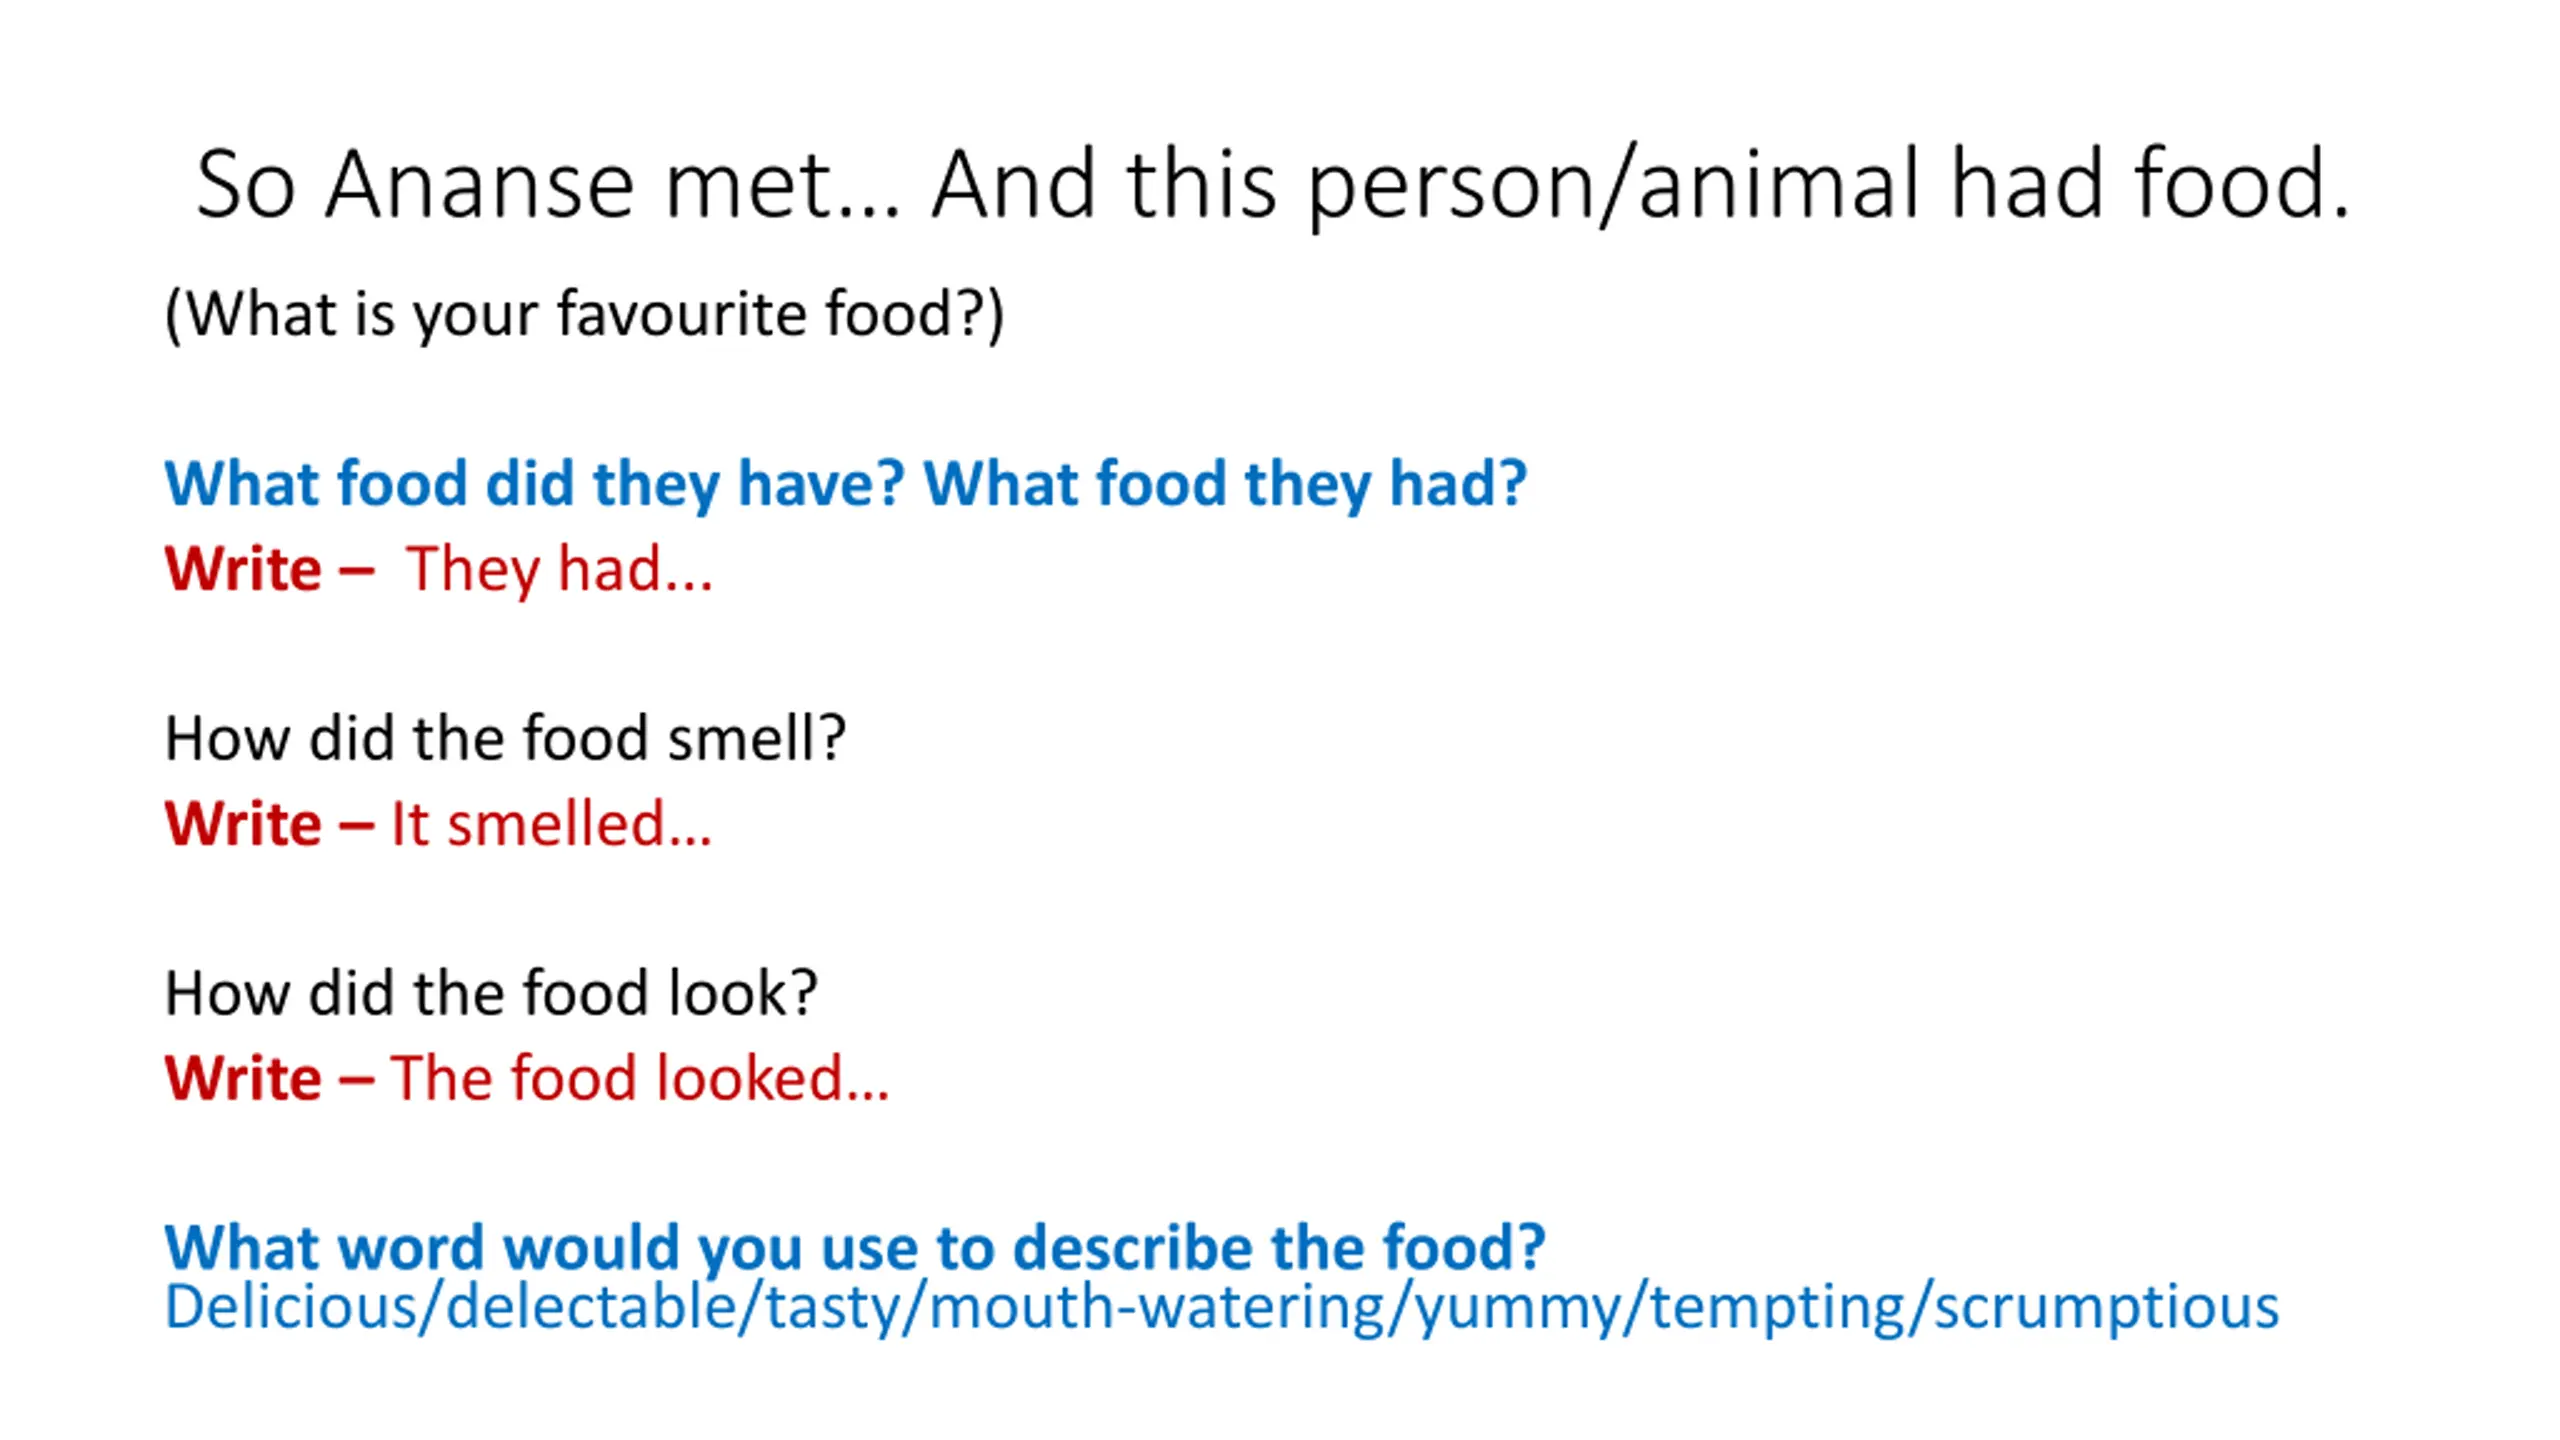Click the first bold red 'Write –' label
Screen dimensions: 2560x1440
[x=270, y=570]
